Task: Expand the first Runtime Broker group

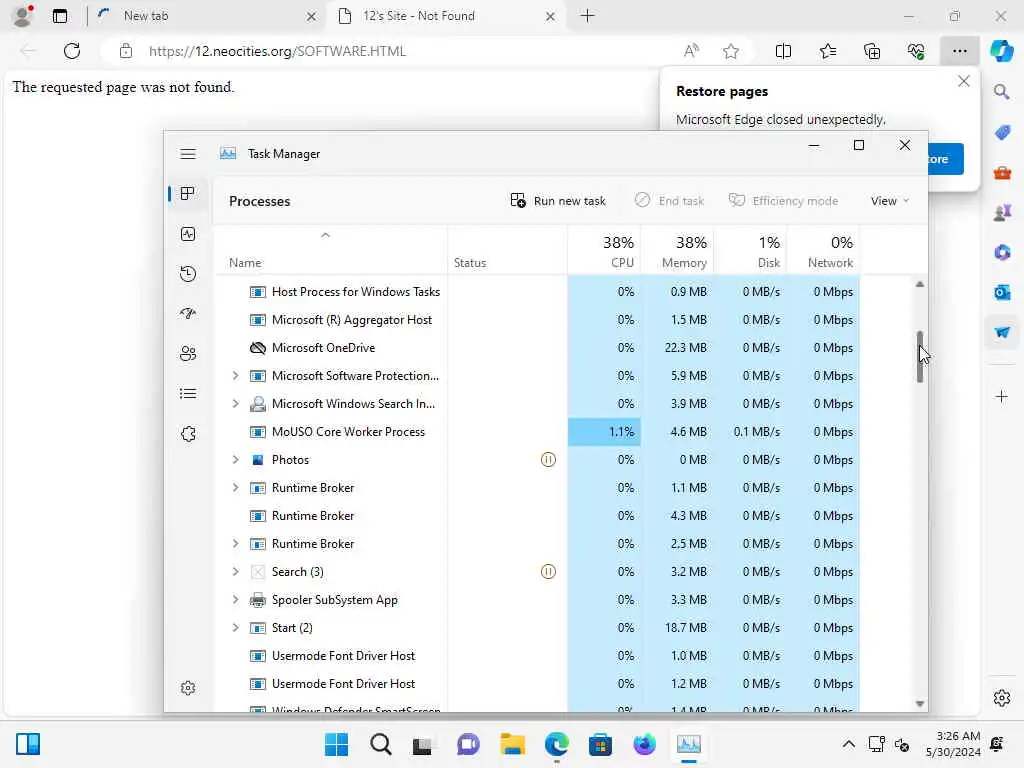Action: click(x=235, y=488)
